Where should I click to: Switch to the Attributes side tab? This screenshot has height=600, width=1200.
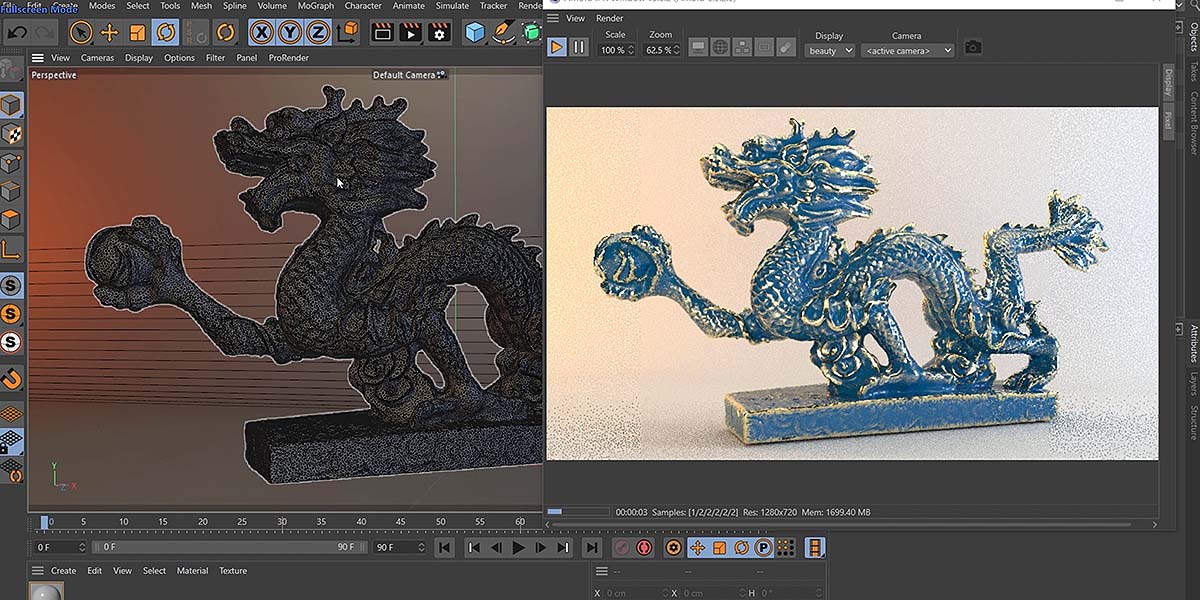pos(1193,343)
